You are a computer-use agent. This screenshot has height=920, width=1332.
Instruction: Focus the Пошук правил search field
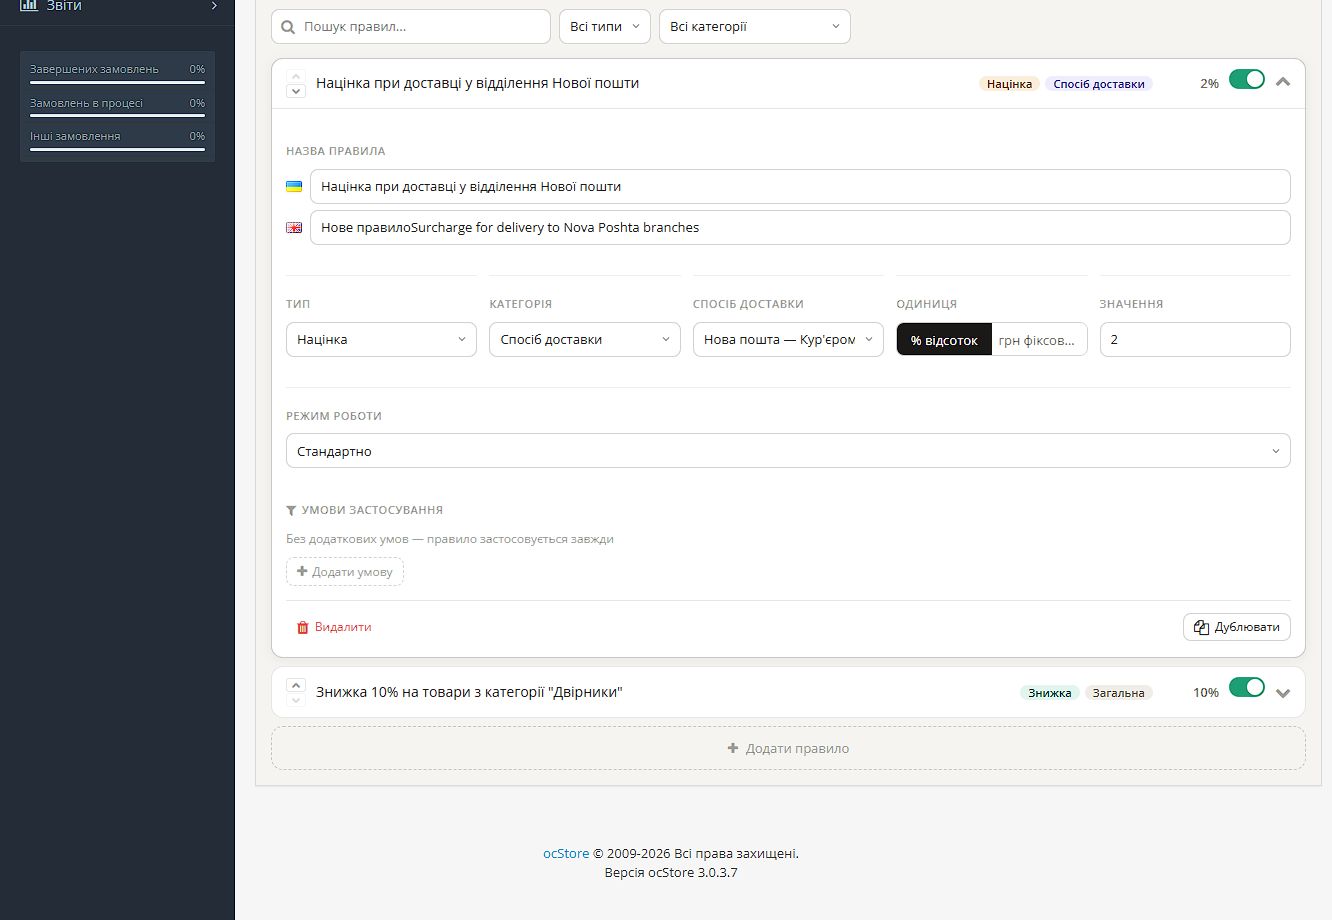pyautogui.click(x=411, y=27)
